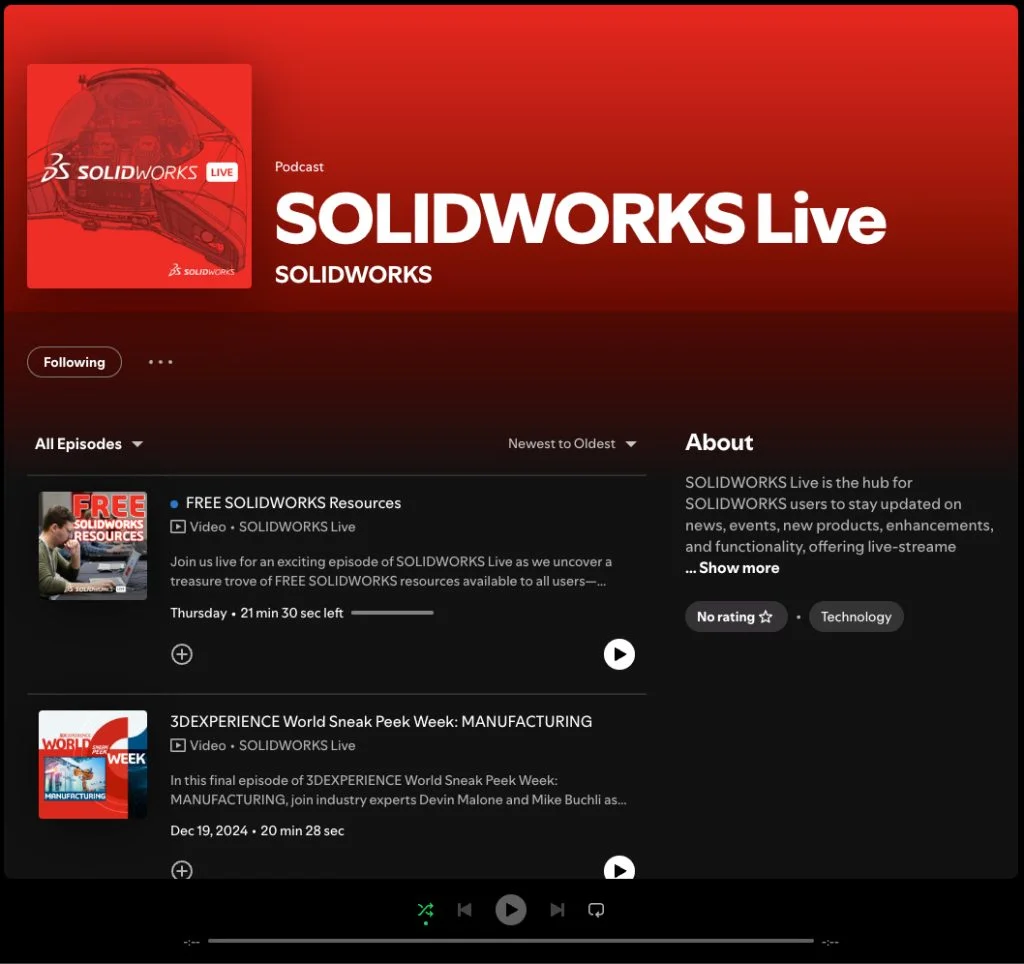Open the Newest to Oldest sort dropdown
This screenshot has width=1024, height=964.
click(x=572, y=443)
